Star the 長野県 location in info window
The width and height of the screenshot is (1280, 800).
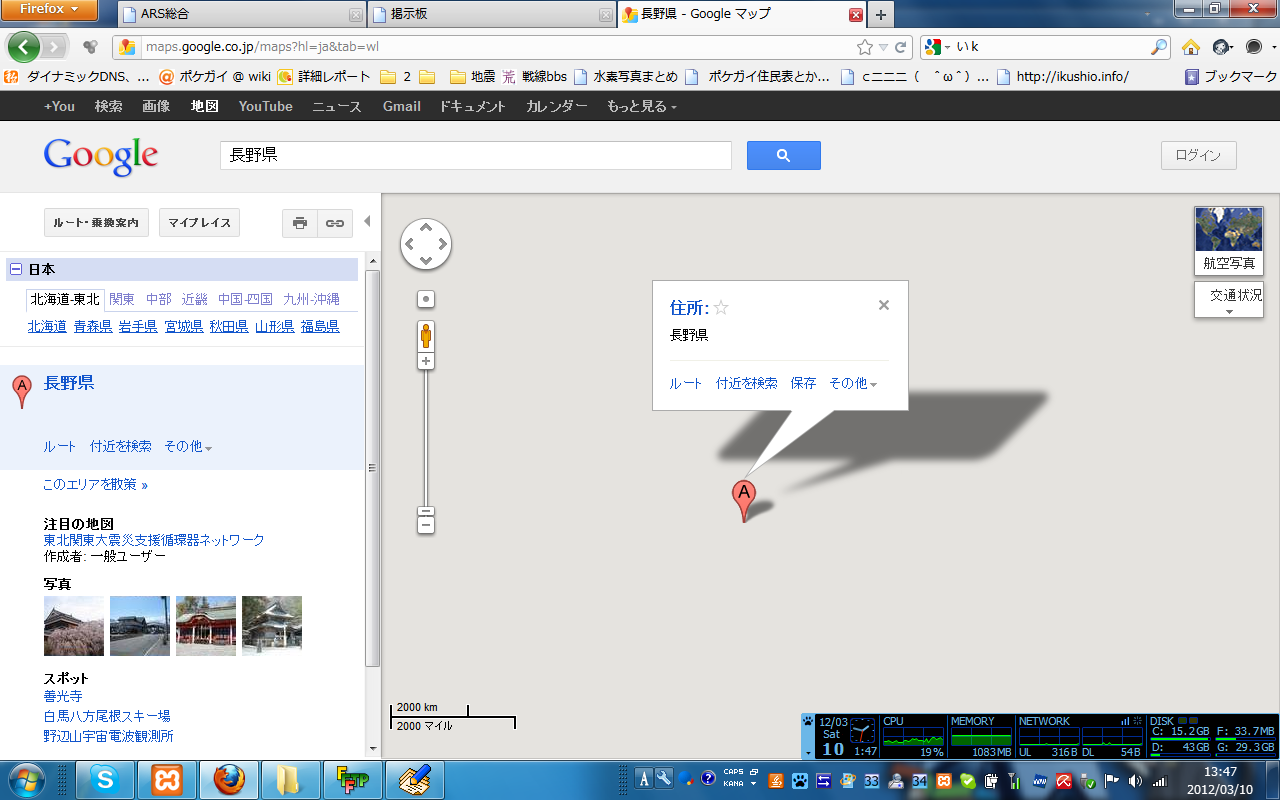(x=721, y=308)
